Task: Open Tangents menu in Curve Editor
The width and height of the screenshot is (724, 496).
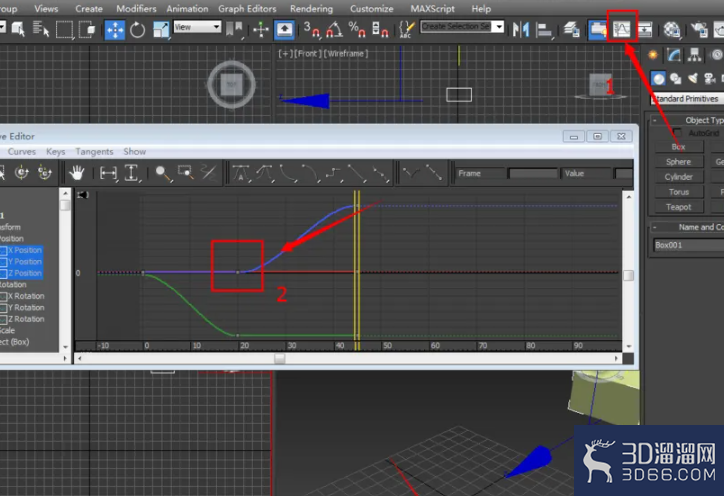Action: pos(94,151)
